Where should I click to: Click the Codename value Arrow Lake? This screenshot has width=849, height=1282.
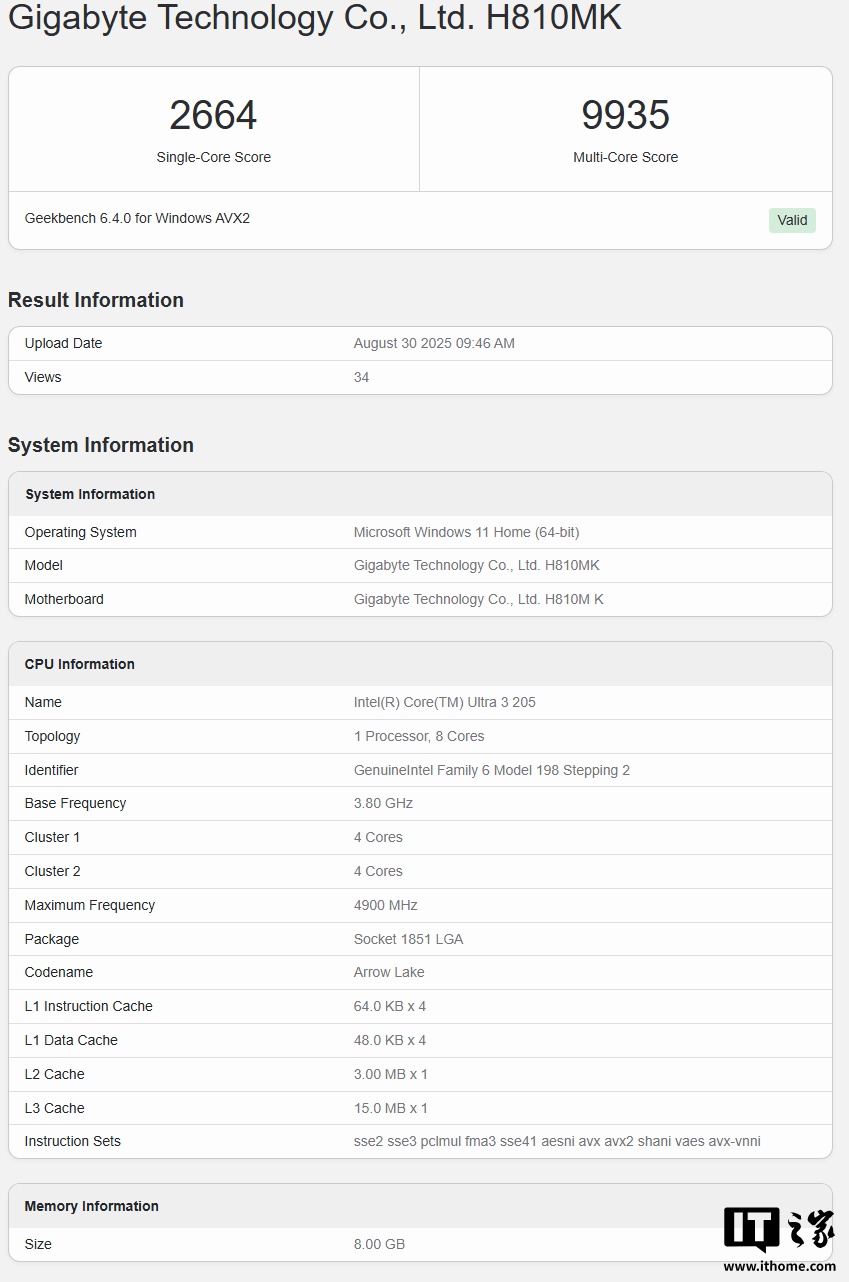pos(389,972)
